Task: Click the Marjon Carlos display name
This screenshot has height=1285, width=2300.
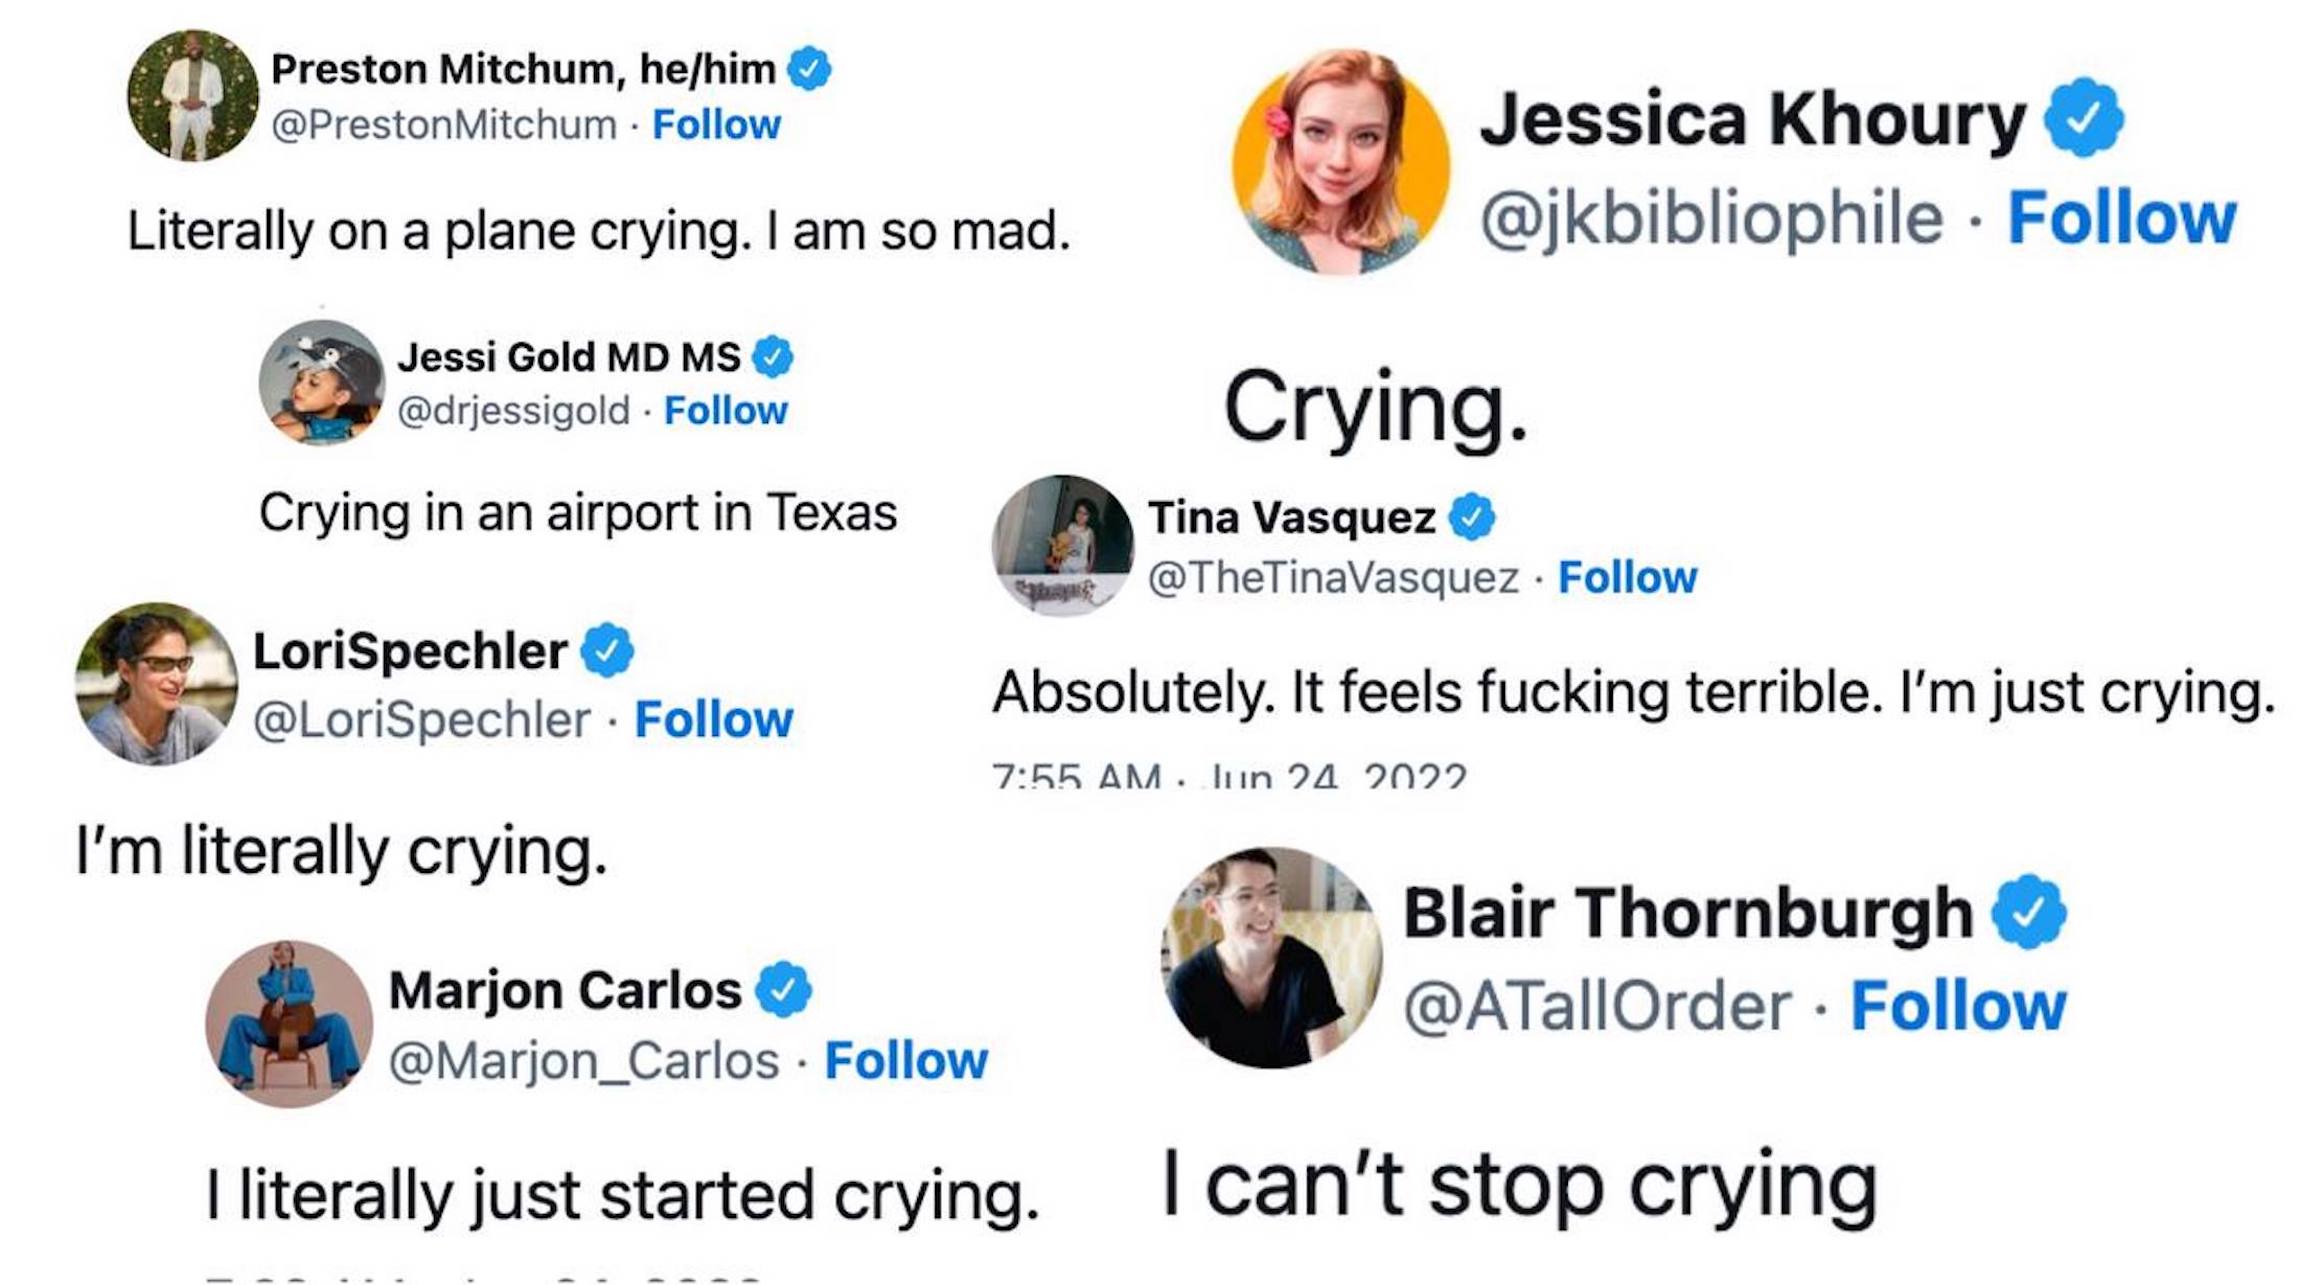Action: click(565, 990)
